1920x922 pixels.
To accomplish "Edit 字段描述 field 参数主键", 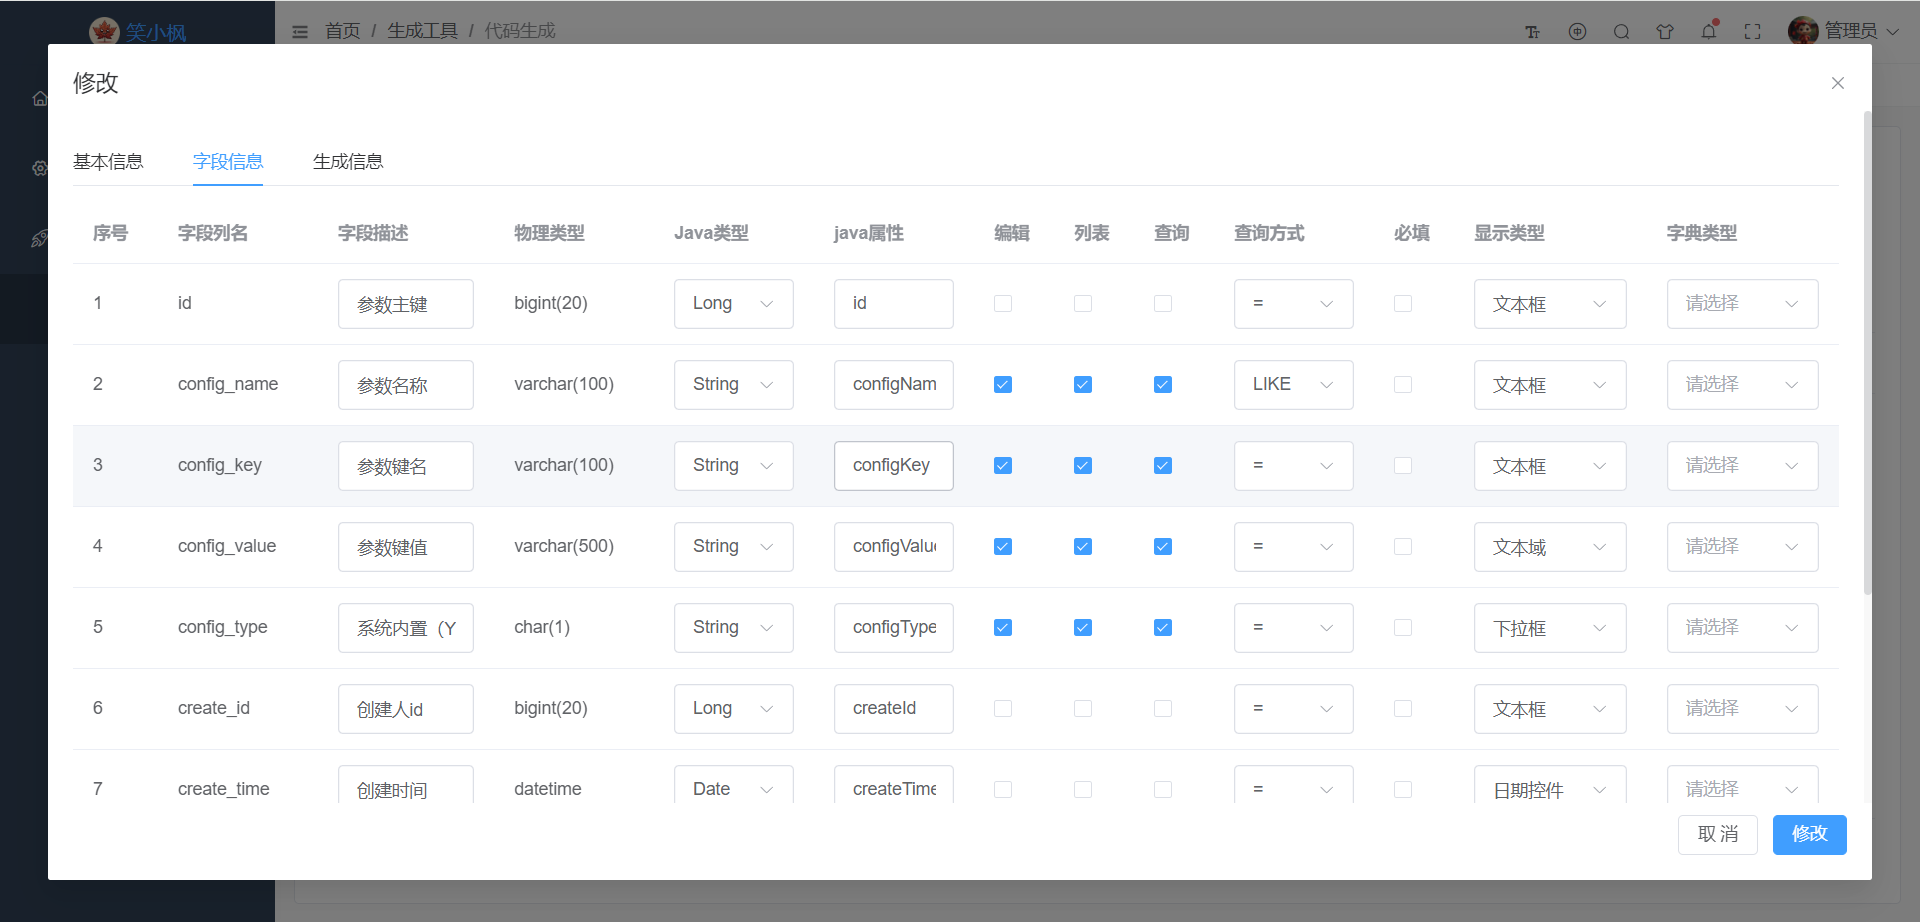I will click(x=405, y=304).
